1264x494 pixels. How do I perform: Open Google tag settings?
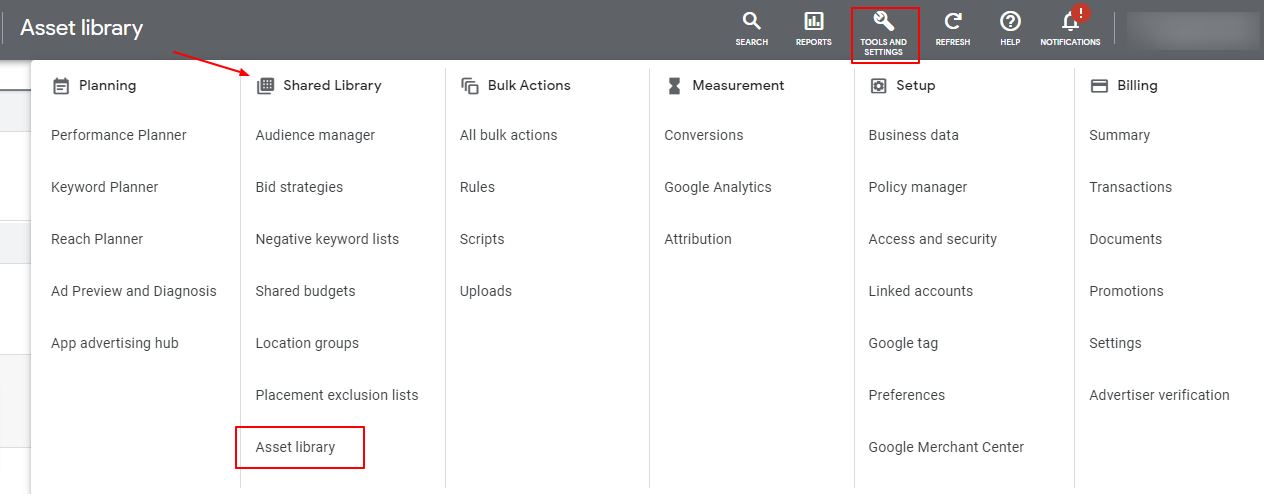(x=904, y=343)
